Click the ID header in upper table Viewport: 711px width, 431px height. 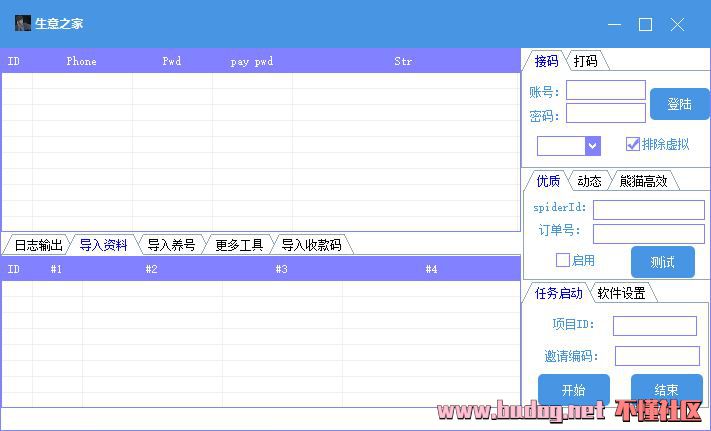(x=14, y=61)
